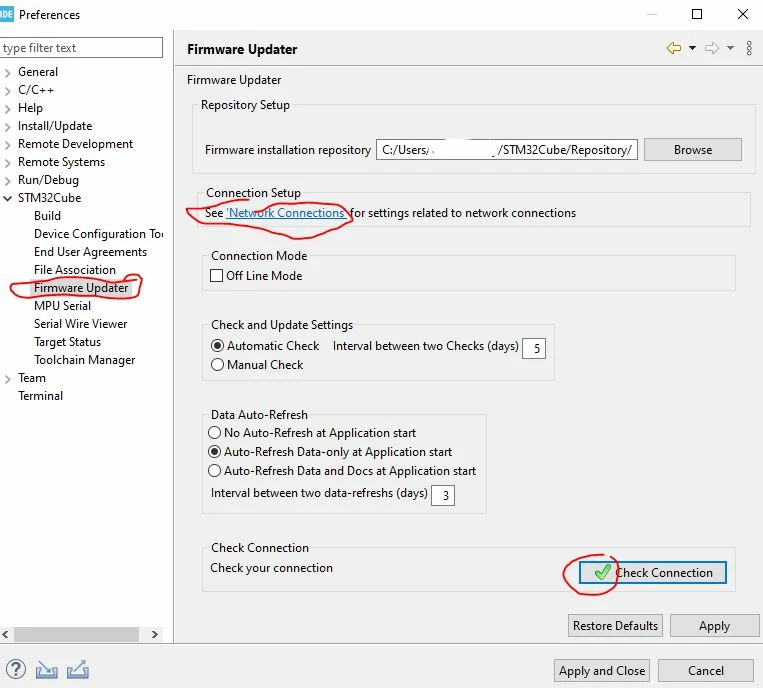The width and height of the screenshot is (763, 688).
Task: Expand the Remote Development tree node
Action: click(7, 145)
